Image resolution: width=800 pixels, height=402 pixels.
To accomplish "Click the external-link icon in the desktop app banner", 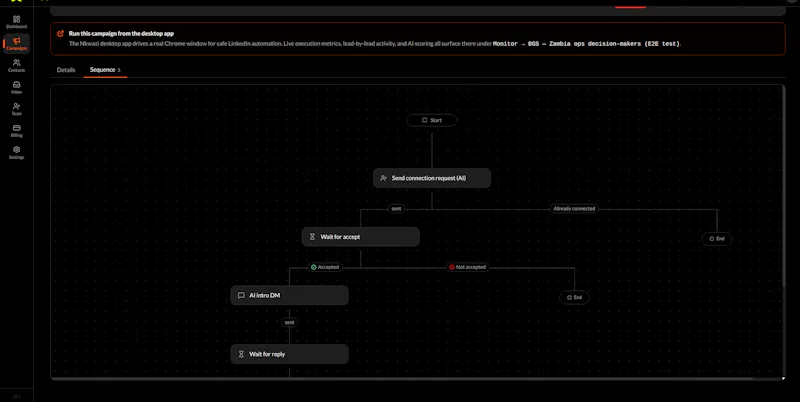I will [x=60, y=34].
